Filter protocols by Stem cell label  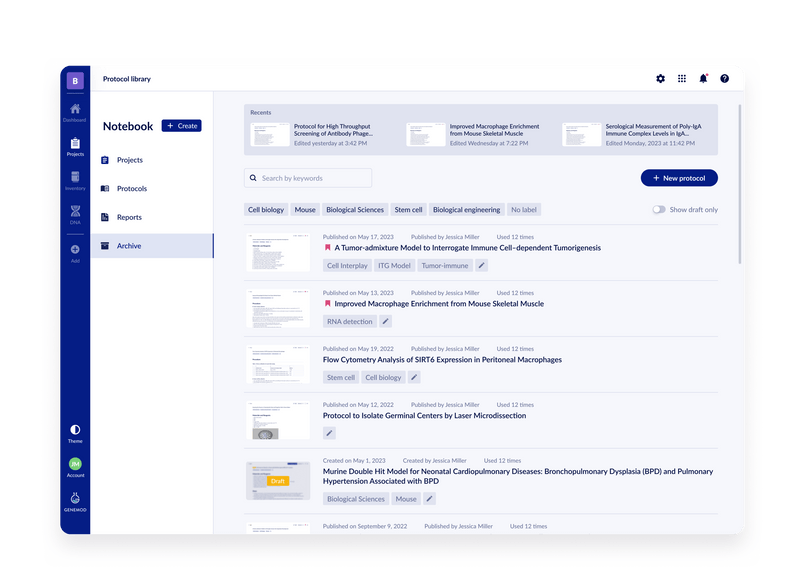click(x=408, y=210)
